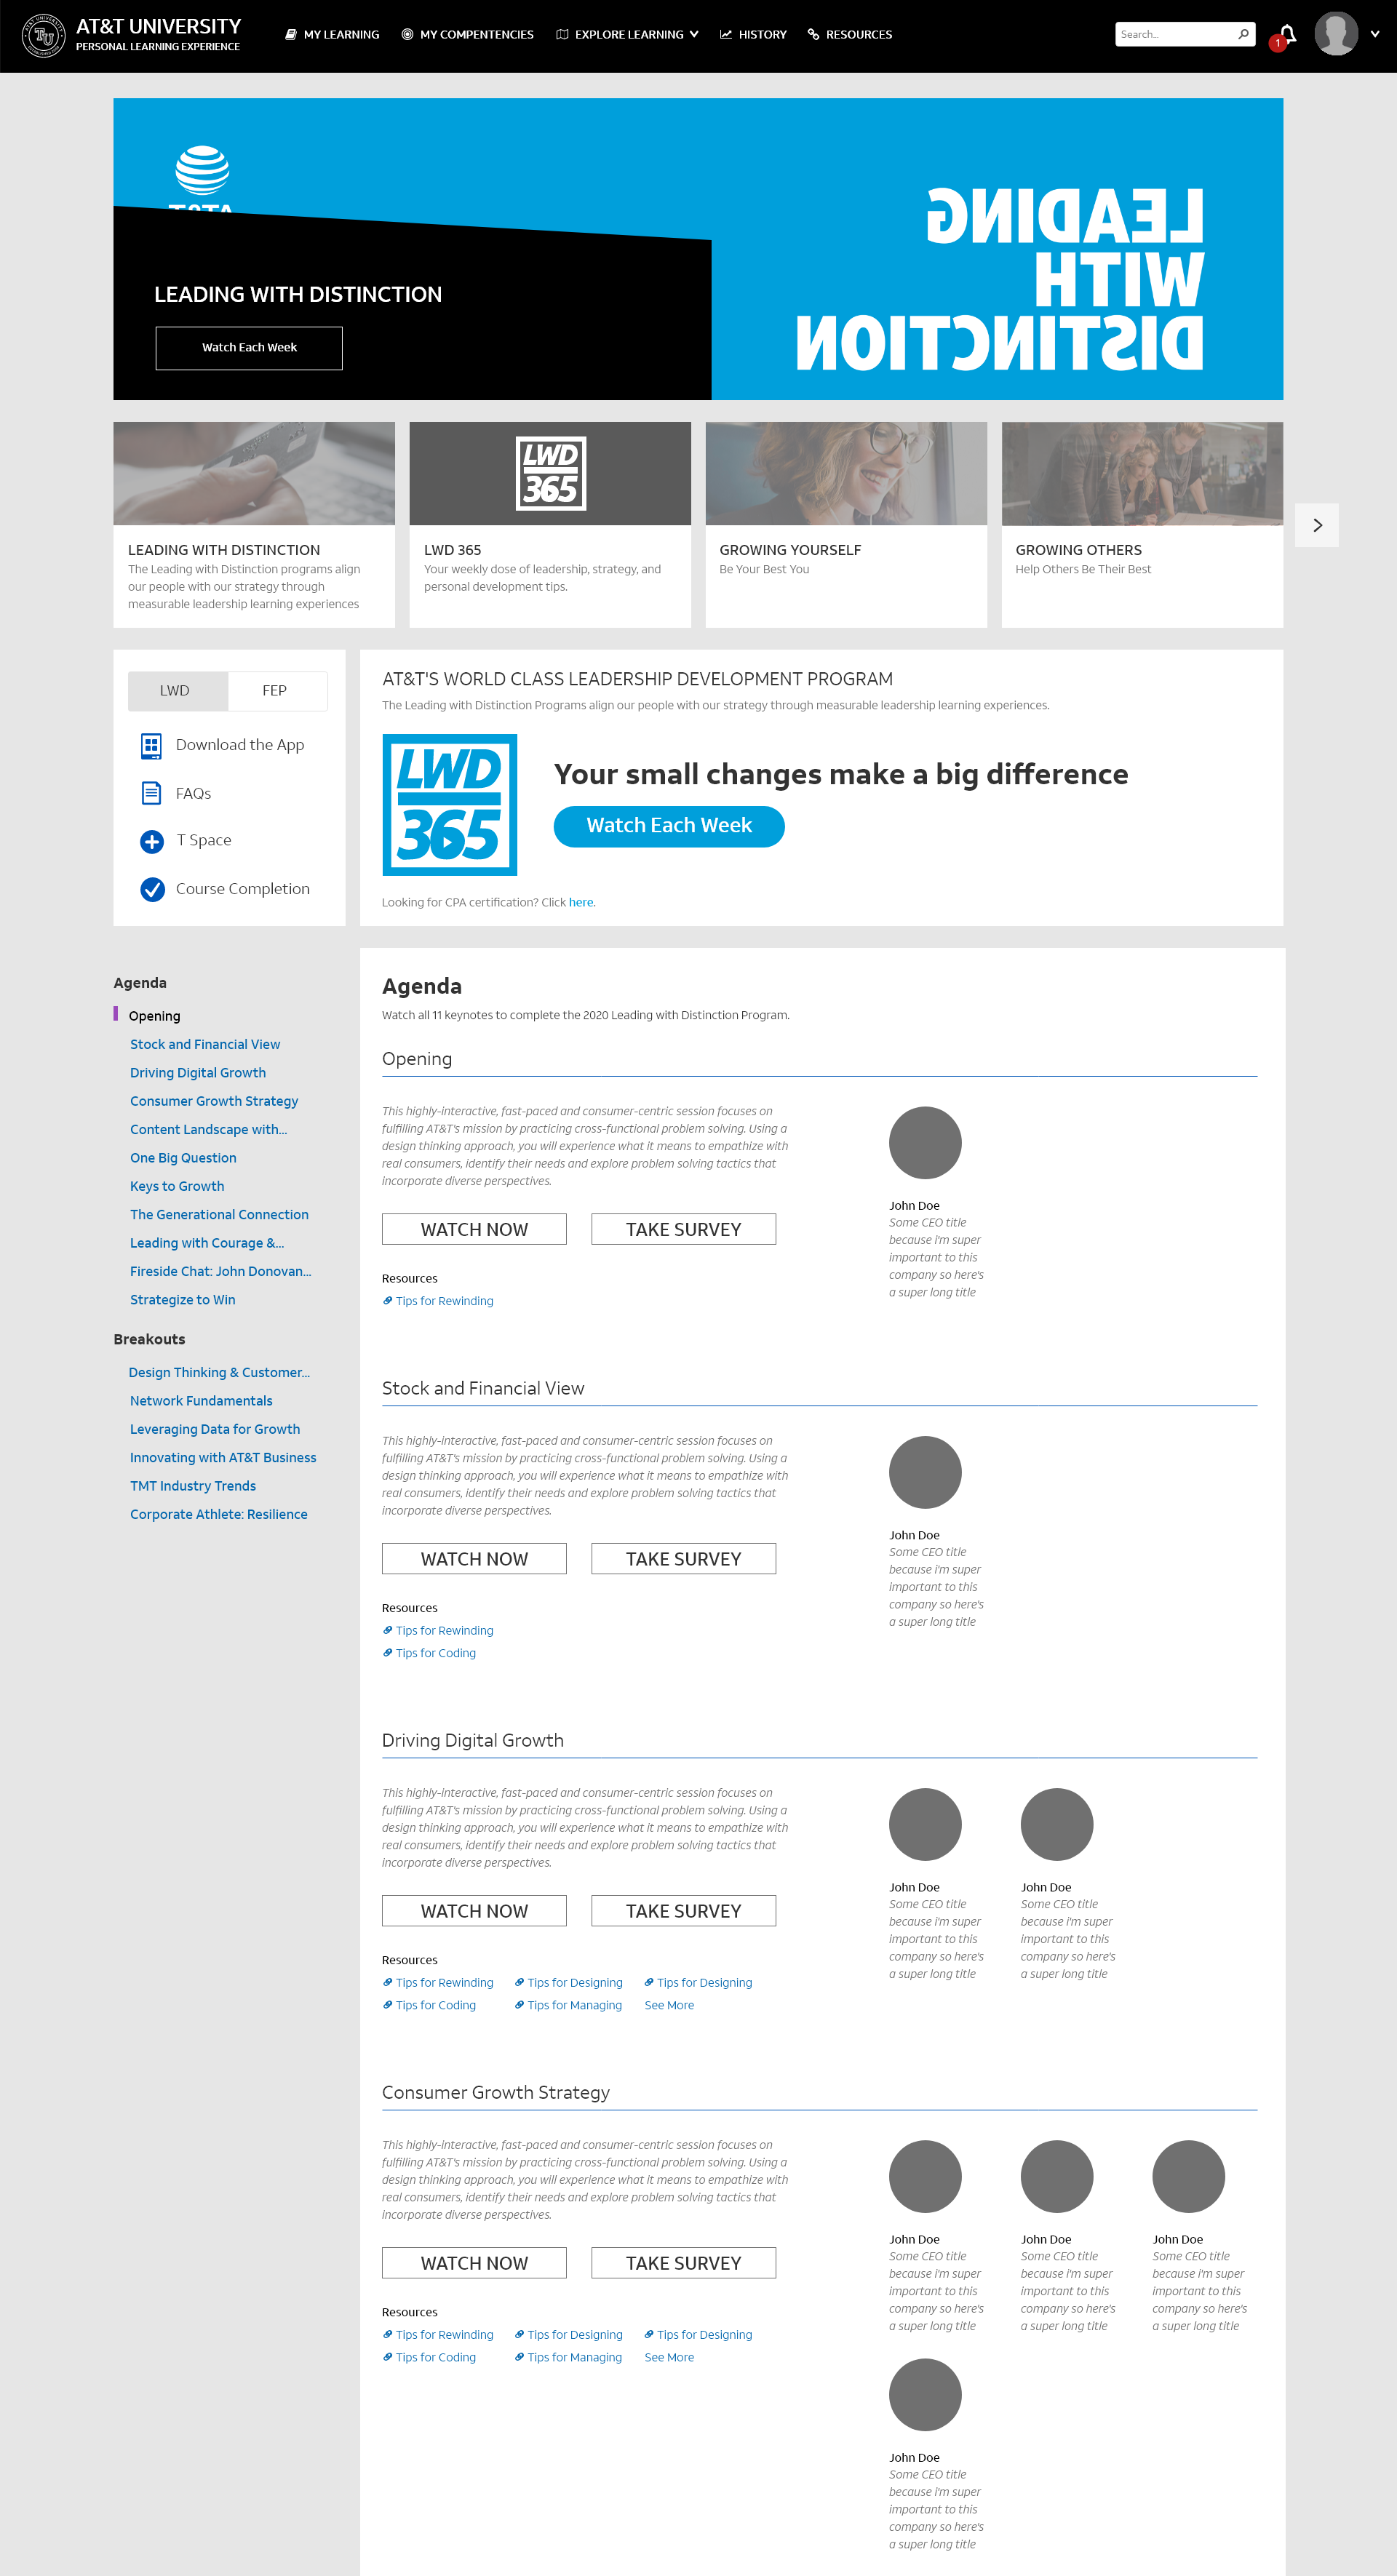The image size is (1397, 2576).
Task: Open the LWD 365 card
Action: pyautogui.click(x=550, y=525)
